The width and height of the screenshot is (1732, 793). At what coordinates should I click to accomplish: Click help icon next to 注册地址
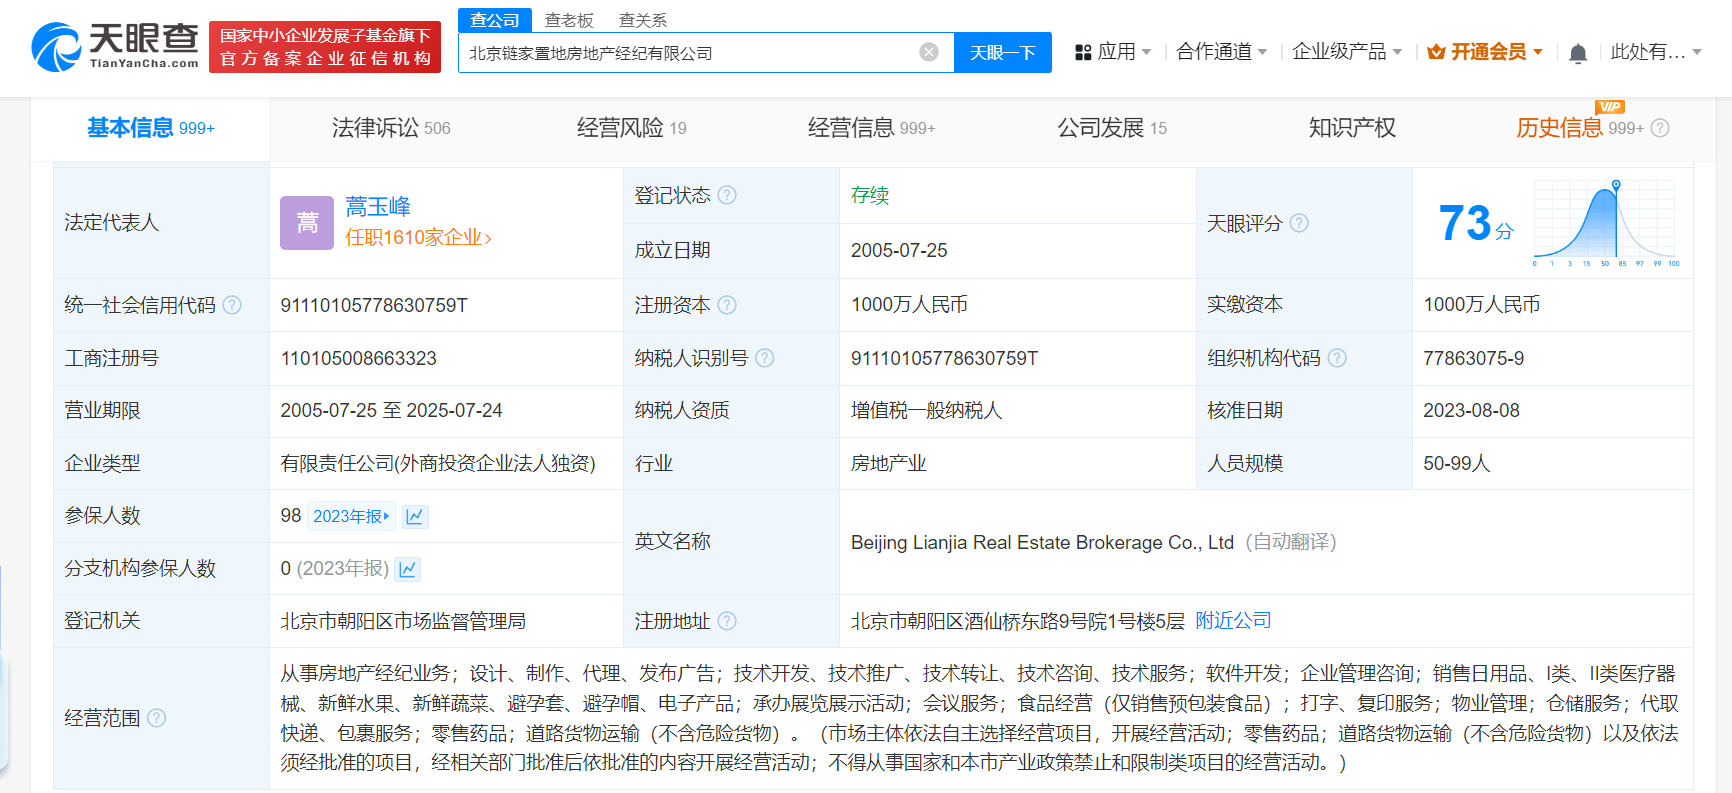tap(727, 621)
